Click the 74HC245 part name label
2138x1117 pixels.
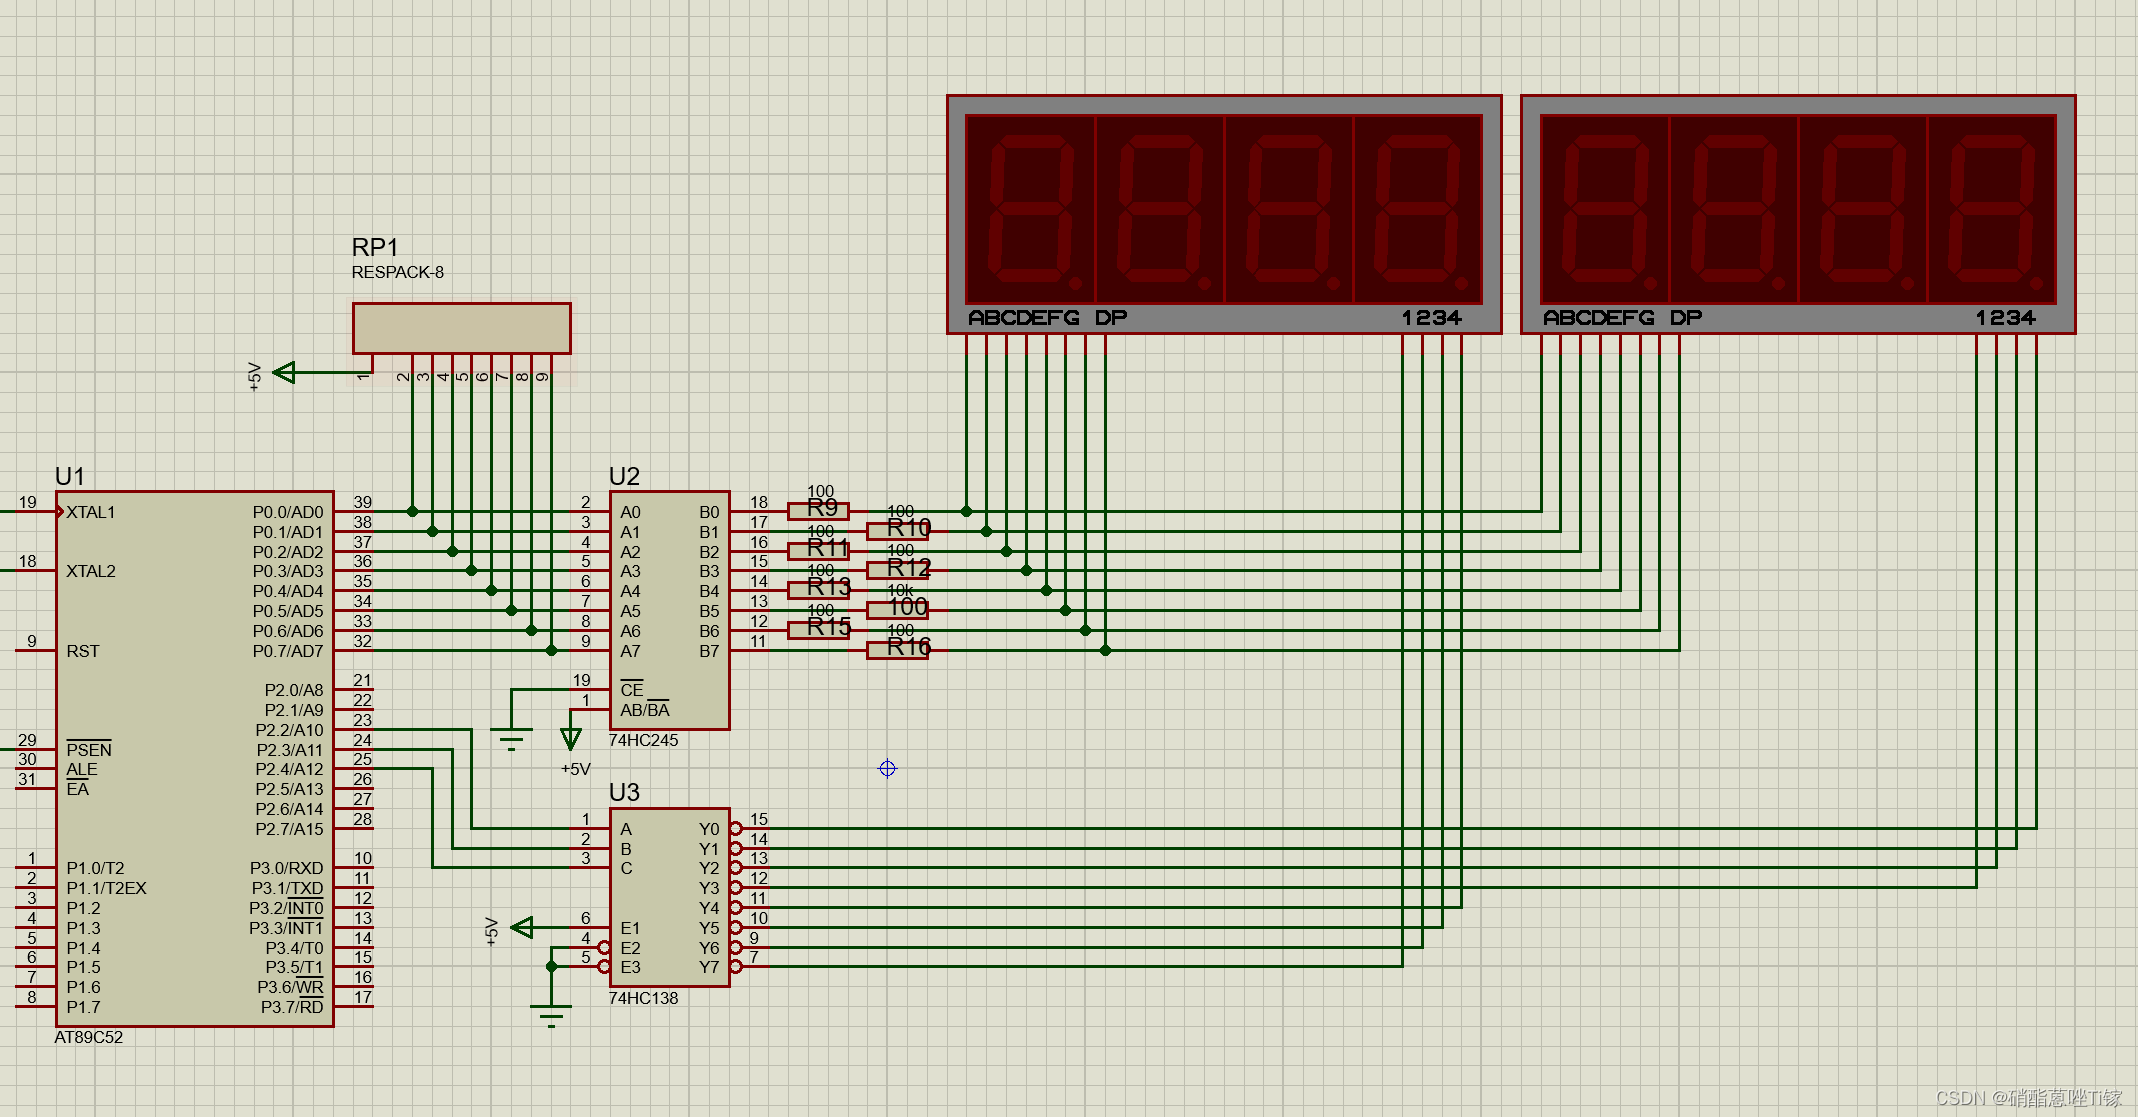[644, 740]
